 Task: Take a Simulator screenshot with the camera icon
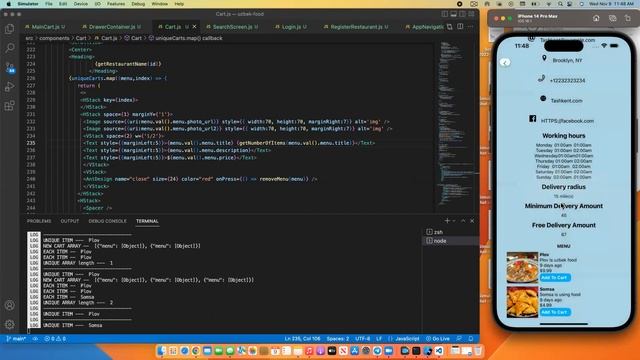coord(612,18)
